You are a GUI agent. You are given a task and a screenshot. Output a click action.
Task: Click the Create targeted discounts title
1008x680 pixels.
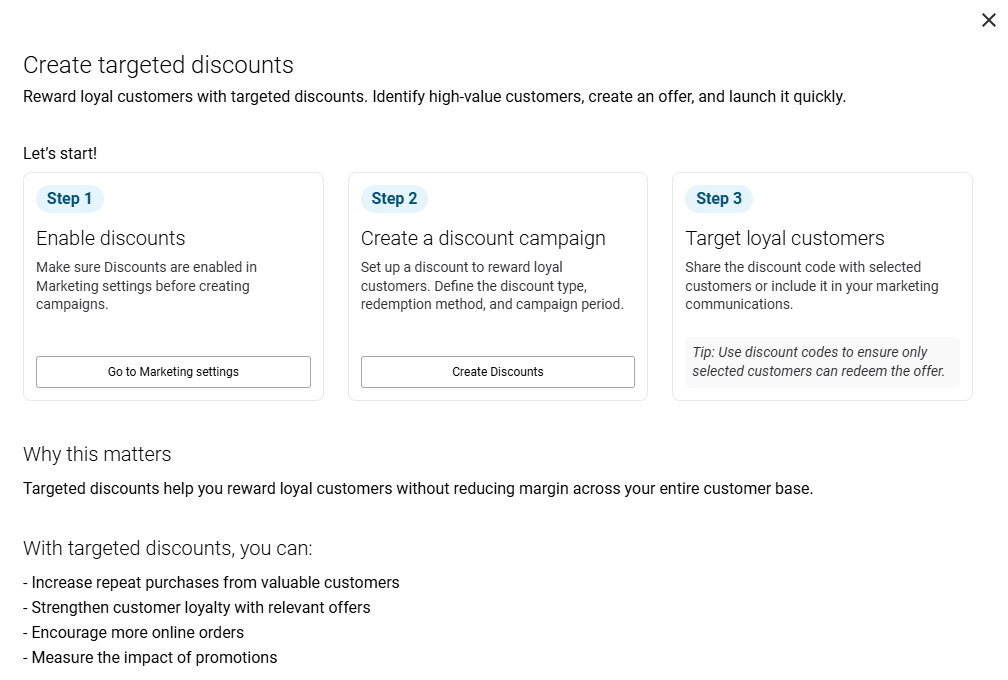click(158, 66)
